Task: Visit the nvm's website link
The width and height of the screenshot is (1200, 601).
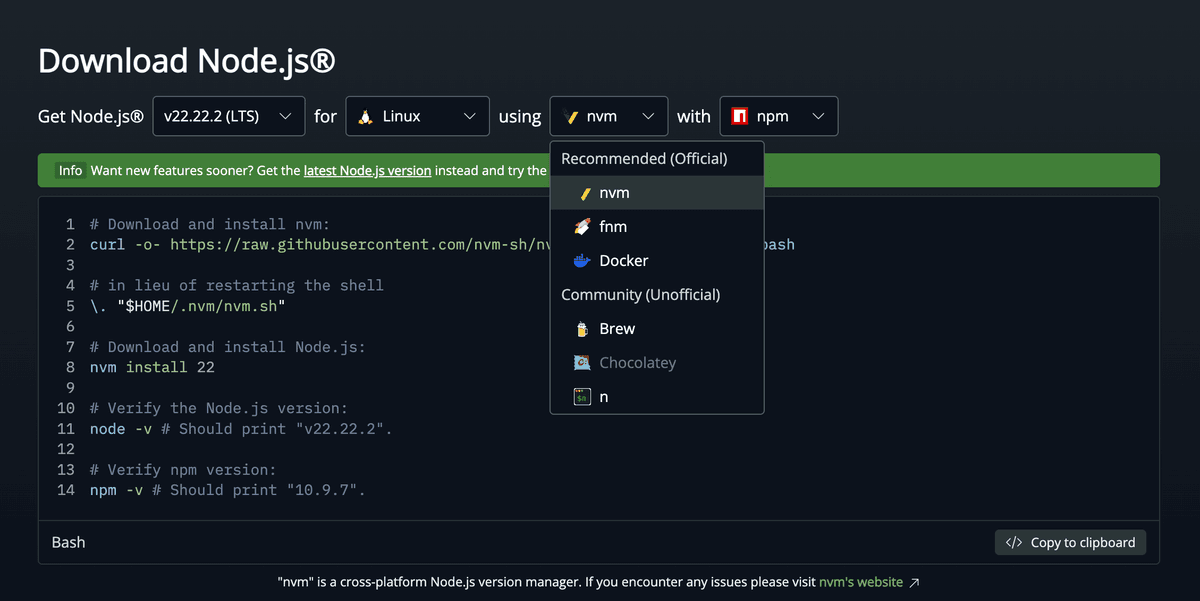Action: point(860,582)
